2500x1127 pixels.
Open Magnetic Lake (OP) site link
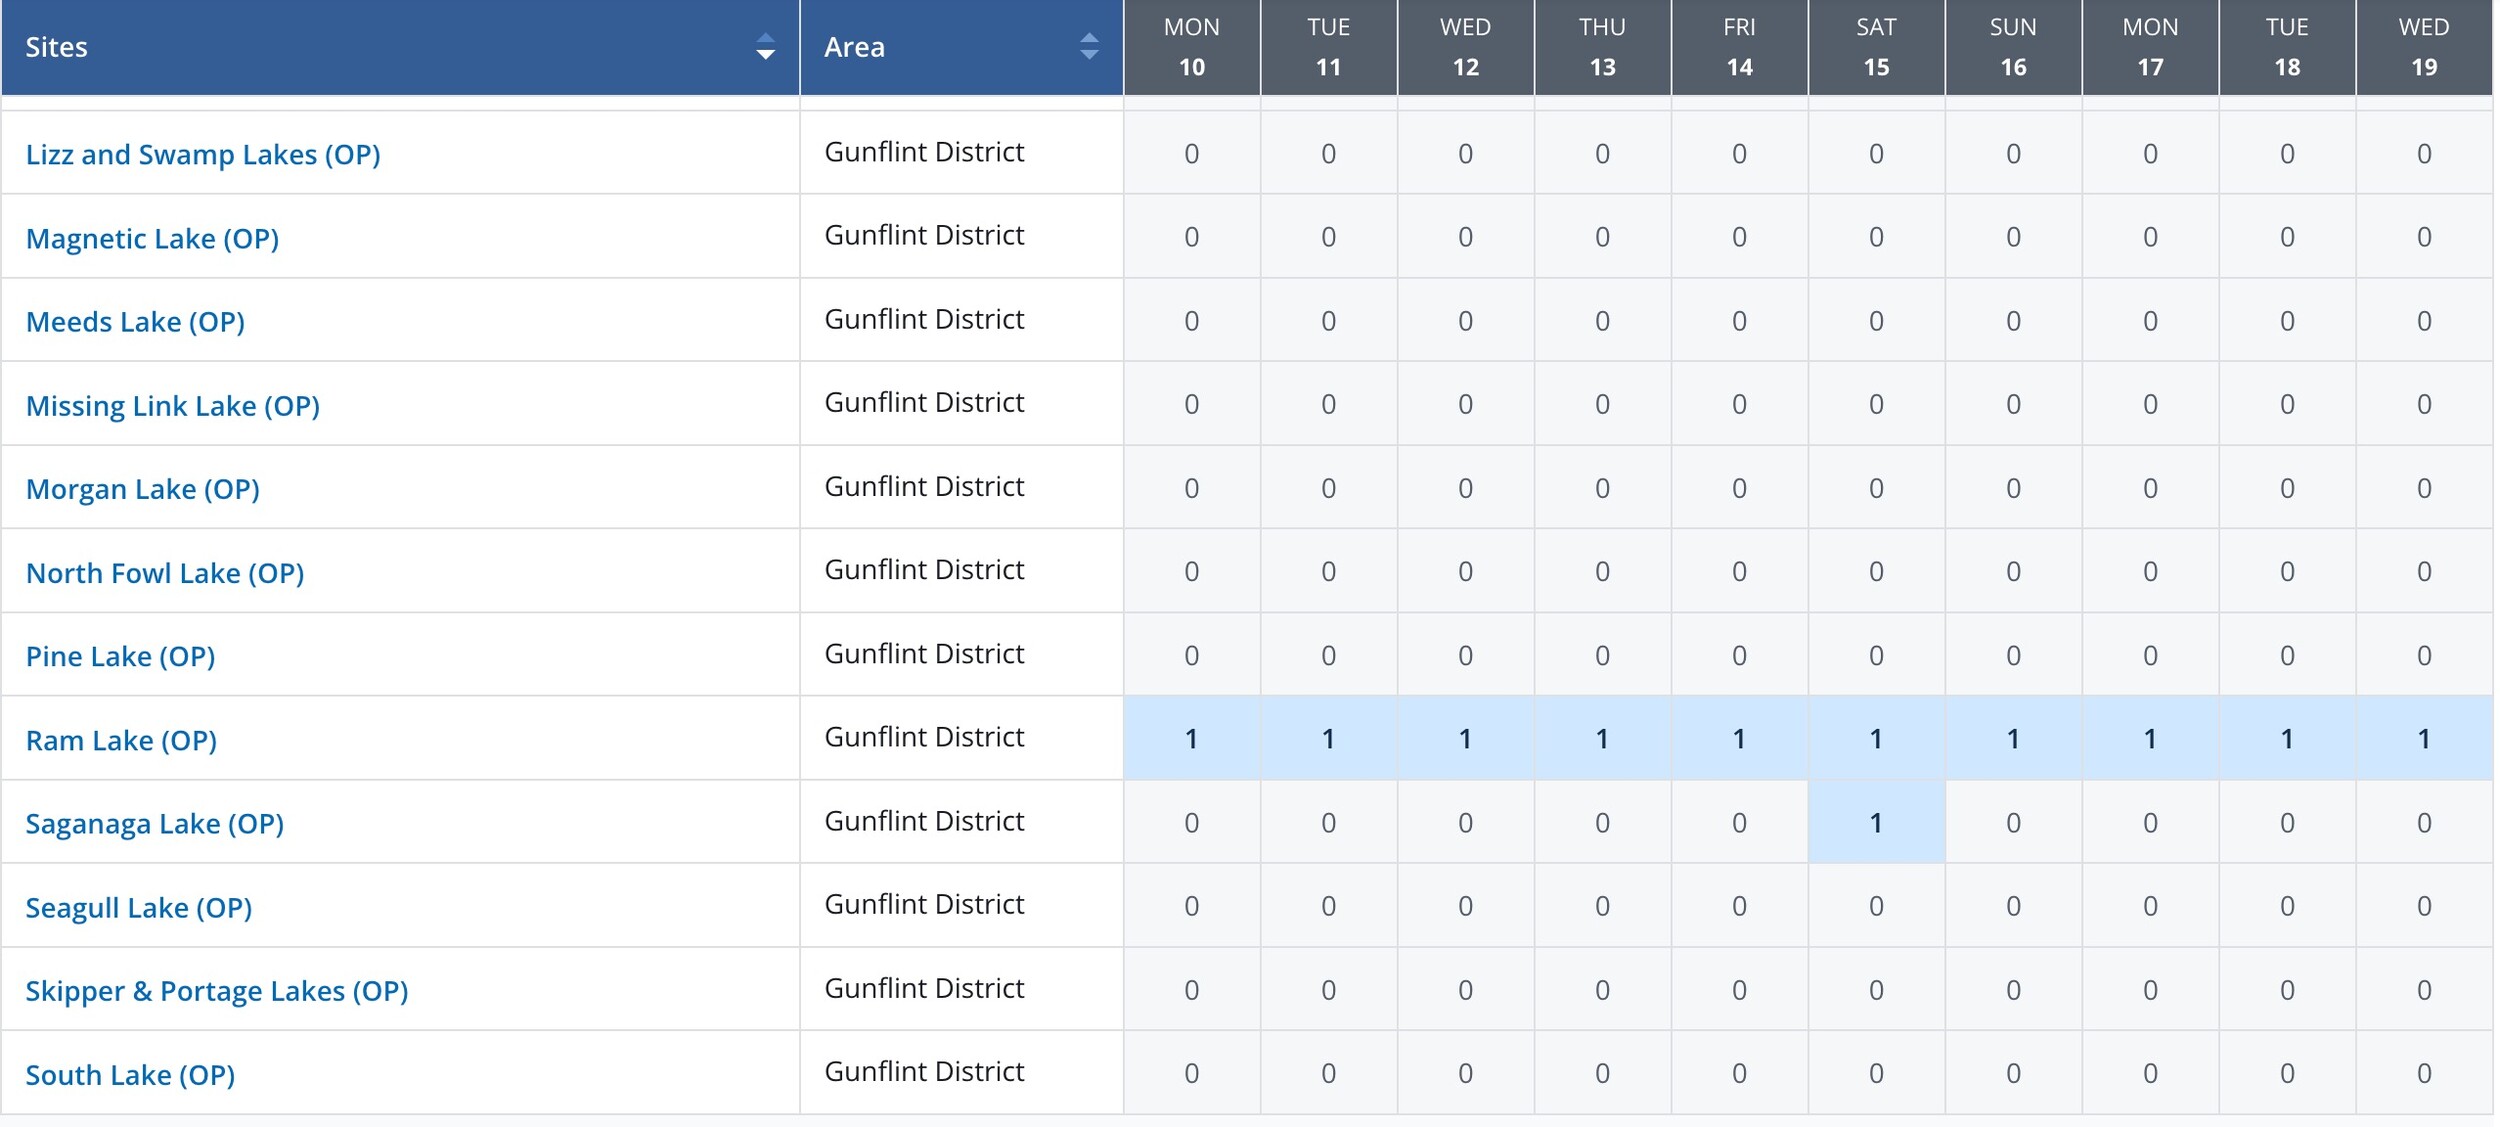click(152, 238)
